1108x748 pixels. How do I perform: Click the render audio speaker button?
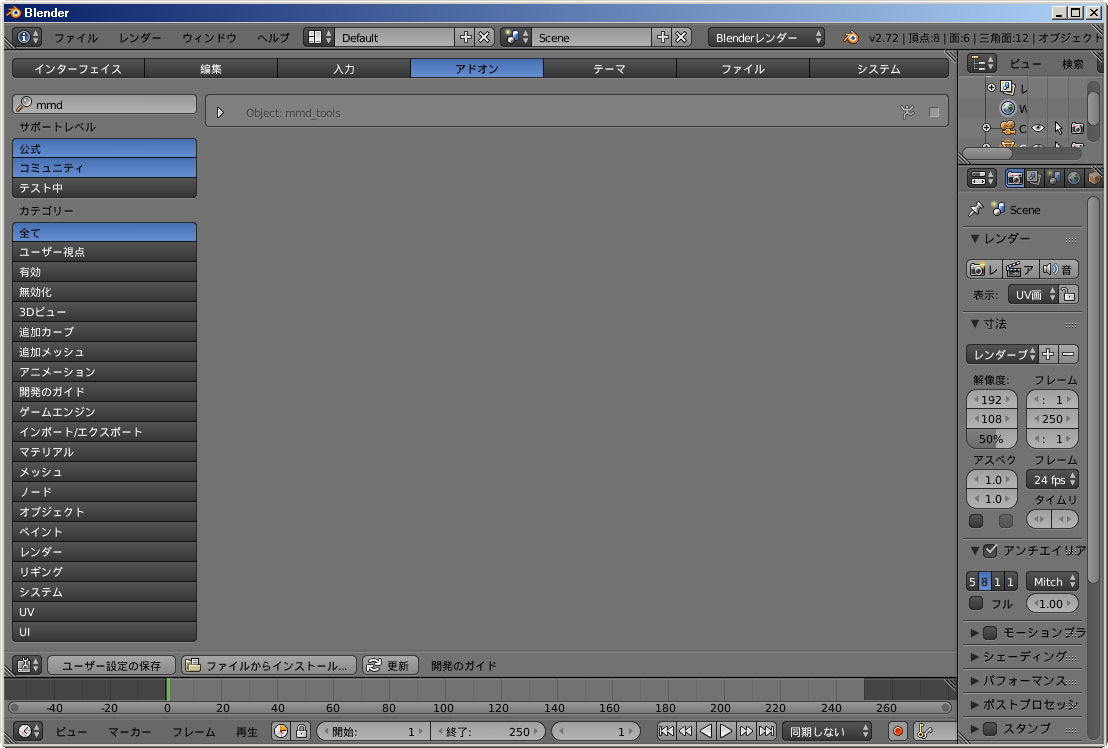1058,269
